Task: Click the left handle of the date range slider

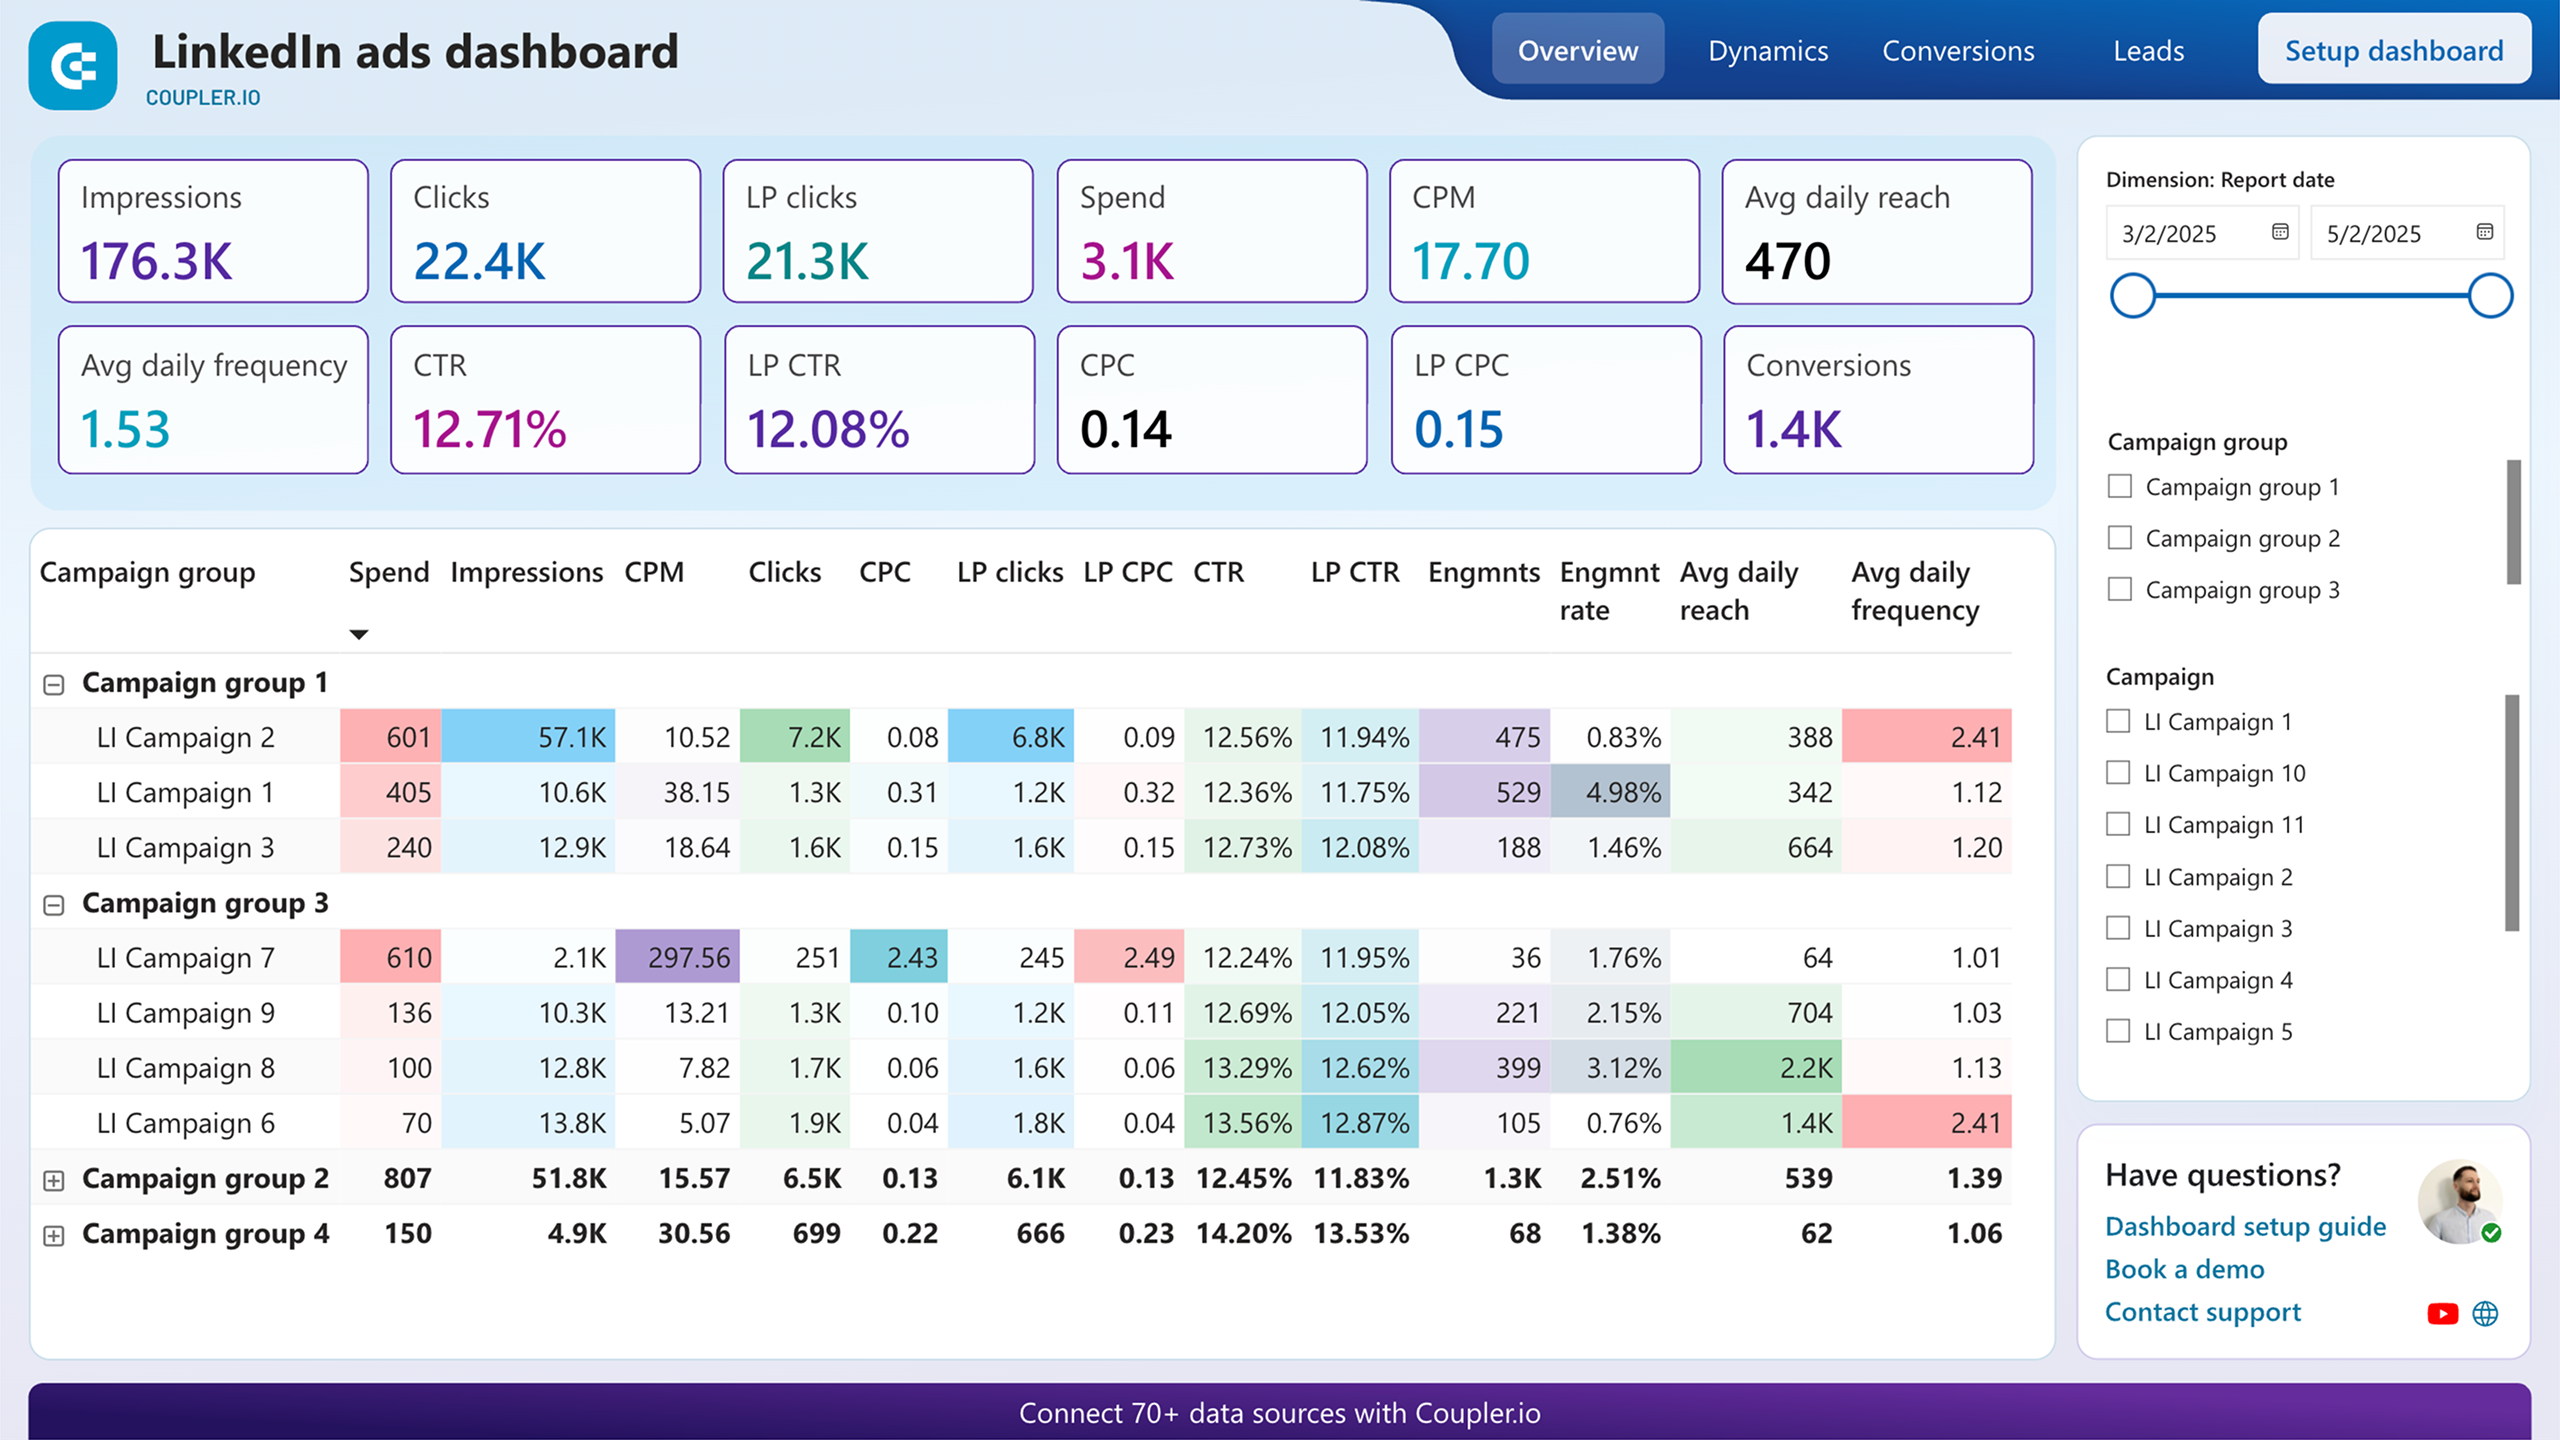Action: tap(2134, 295)
